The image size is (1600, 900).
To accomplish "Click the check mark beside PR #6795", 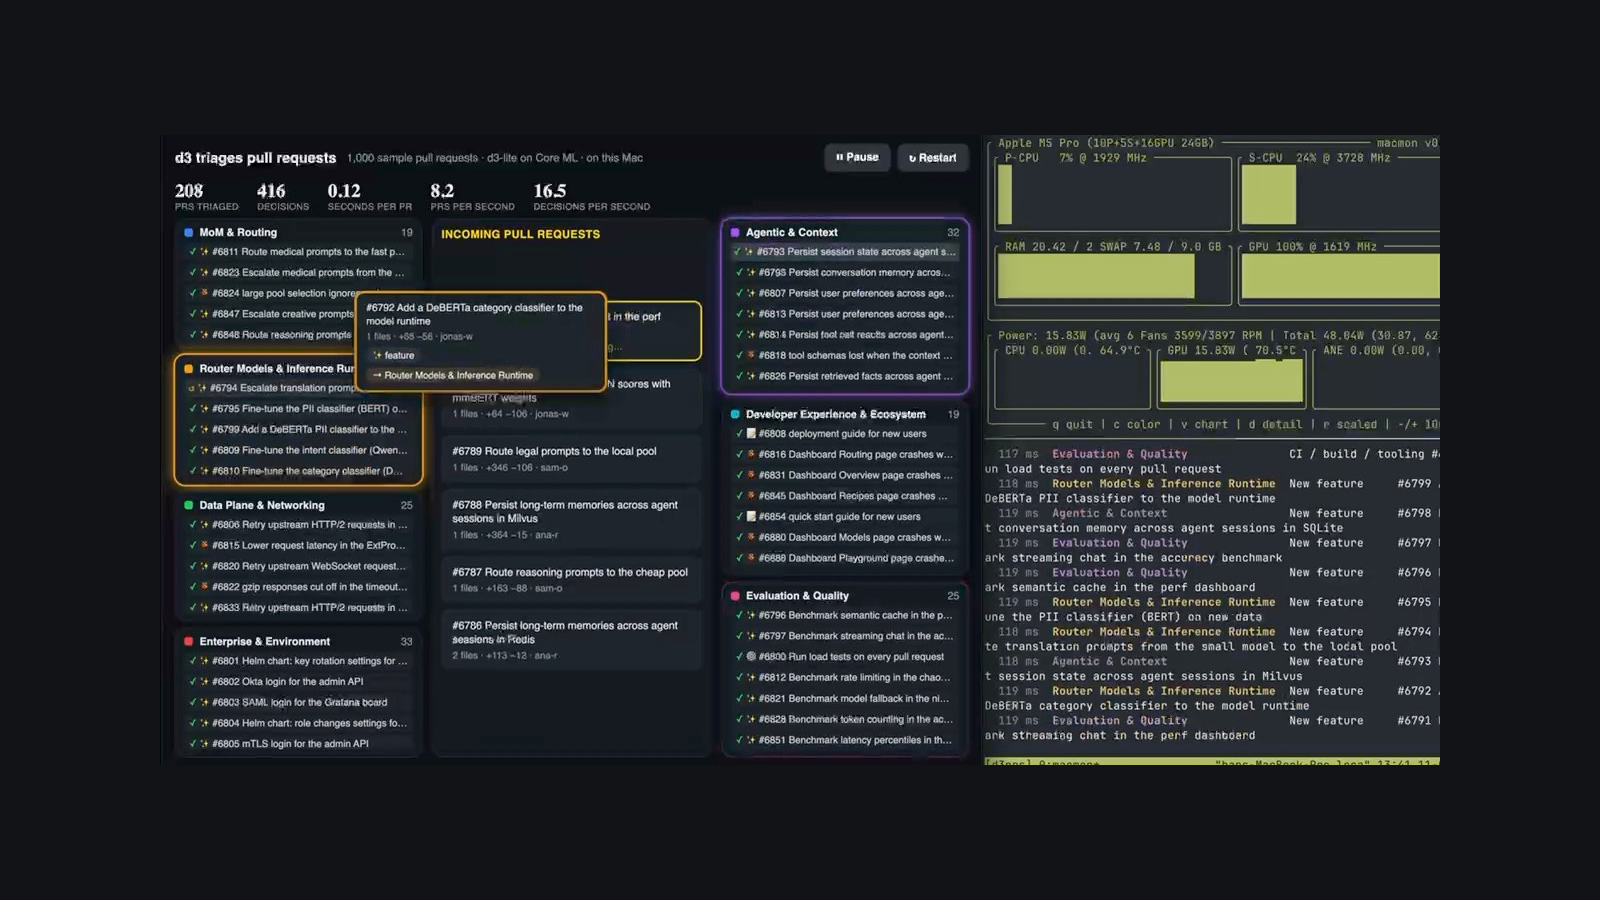I will pos(193,409).
